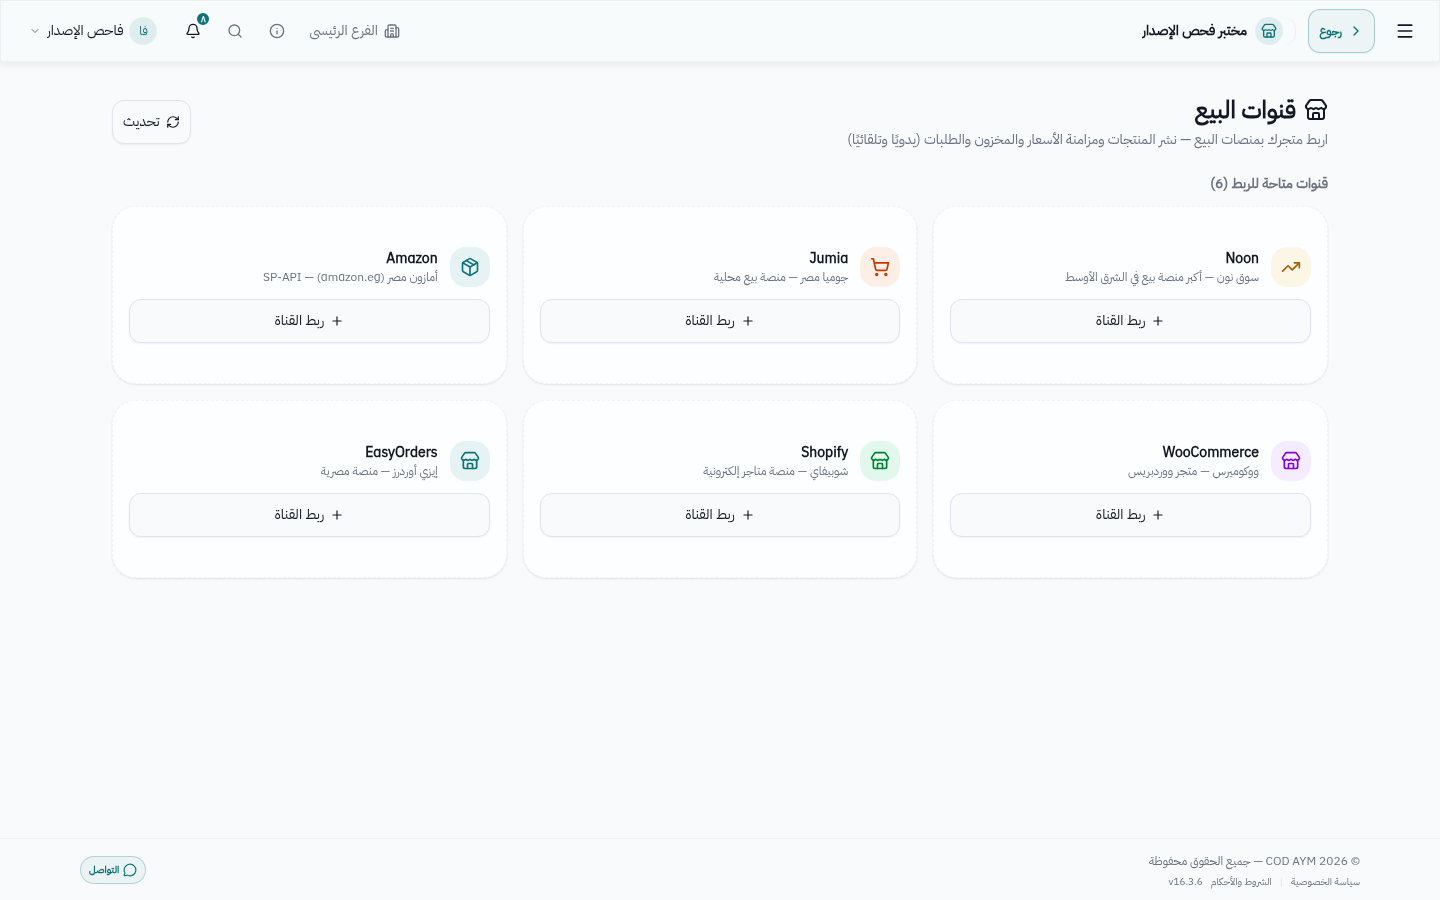
Task: Connect the WooCommerce channel
Action: [x=1130, y=515]
